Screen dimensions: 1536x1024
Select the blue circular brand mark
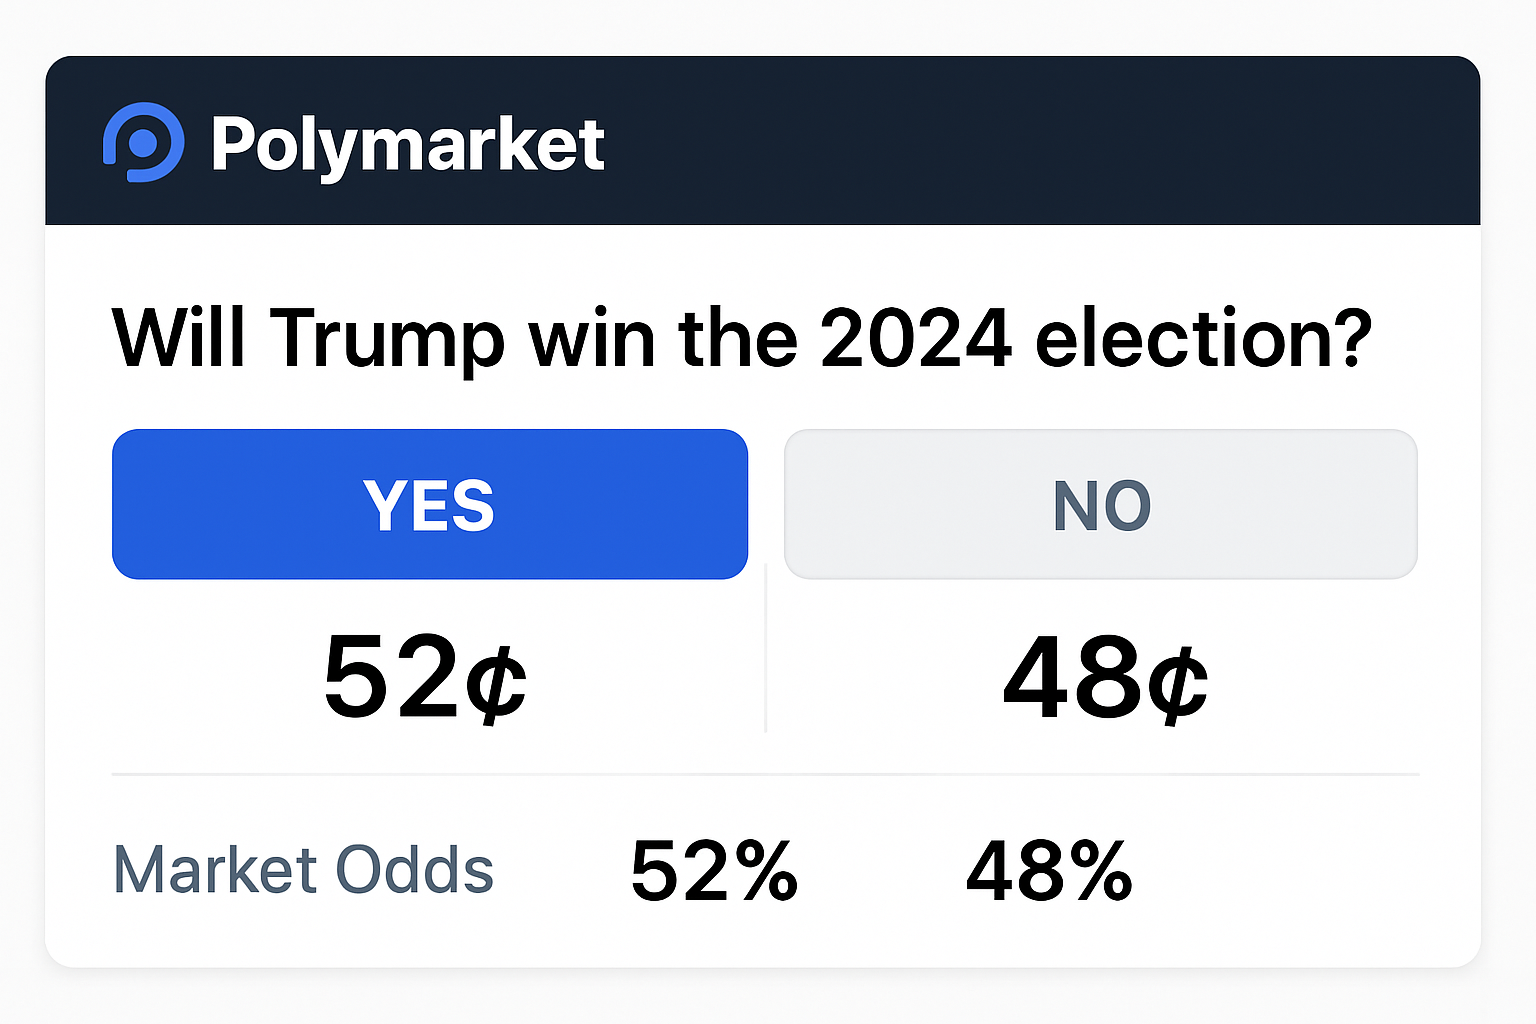click(x=144, y=144)
